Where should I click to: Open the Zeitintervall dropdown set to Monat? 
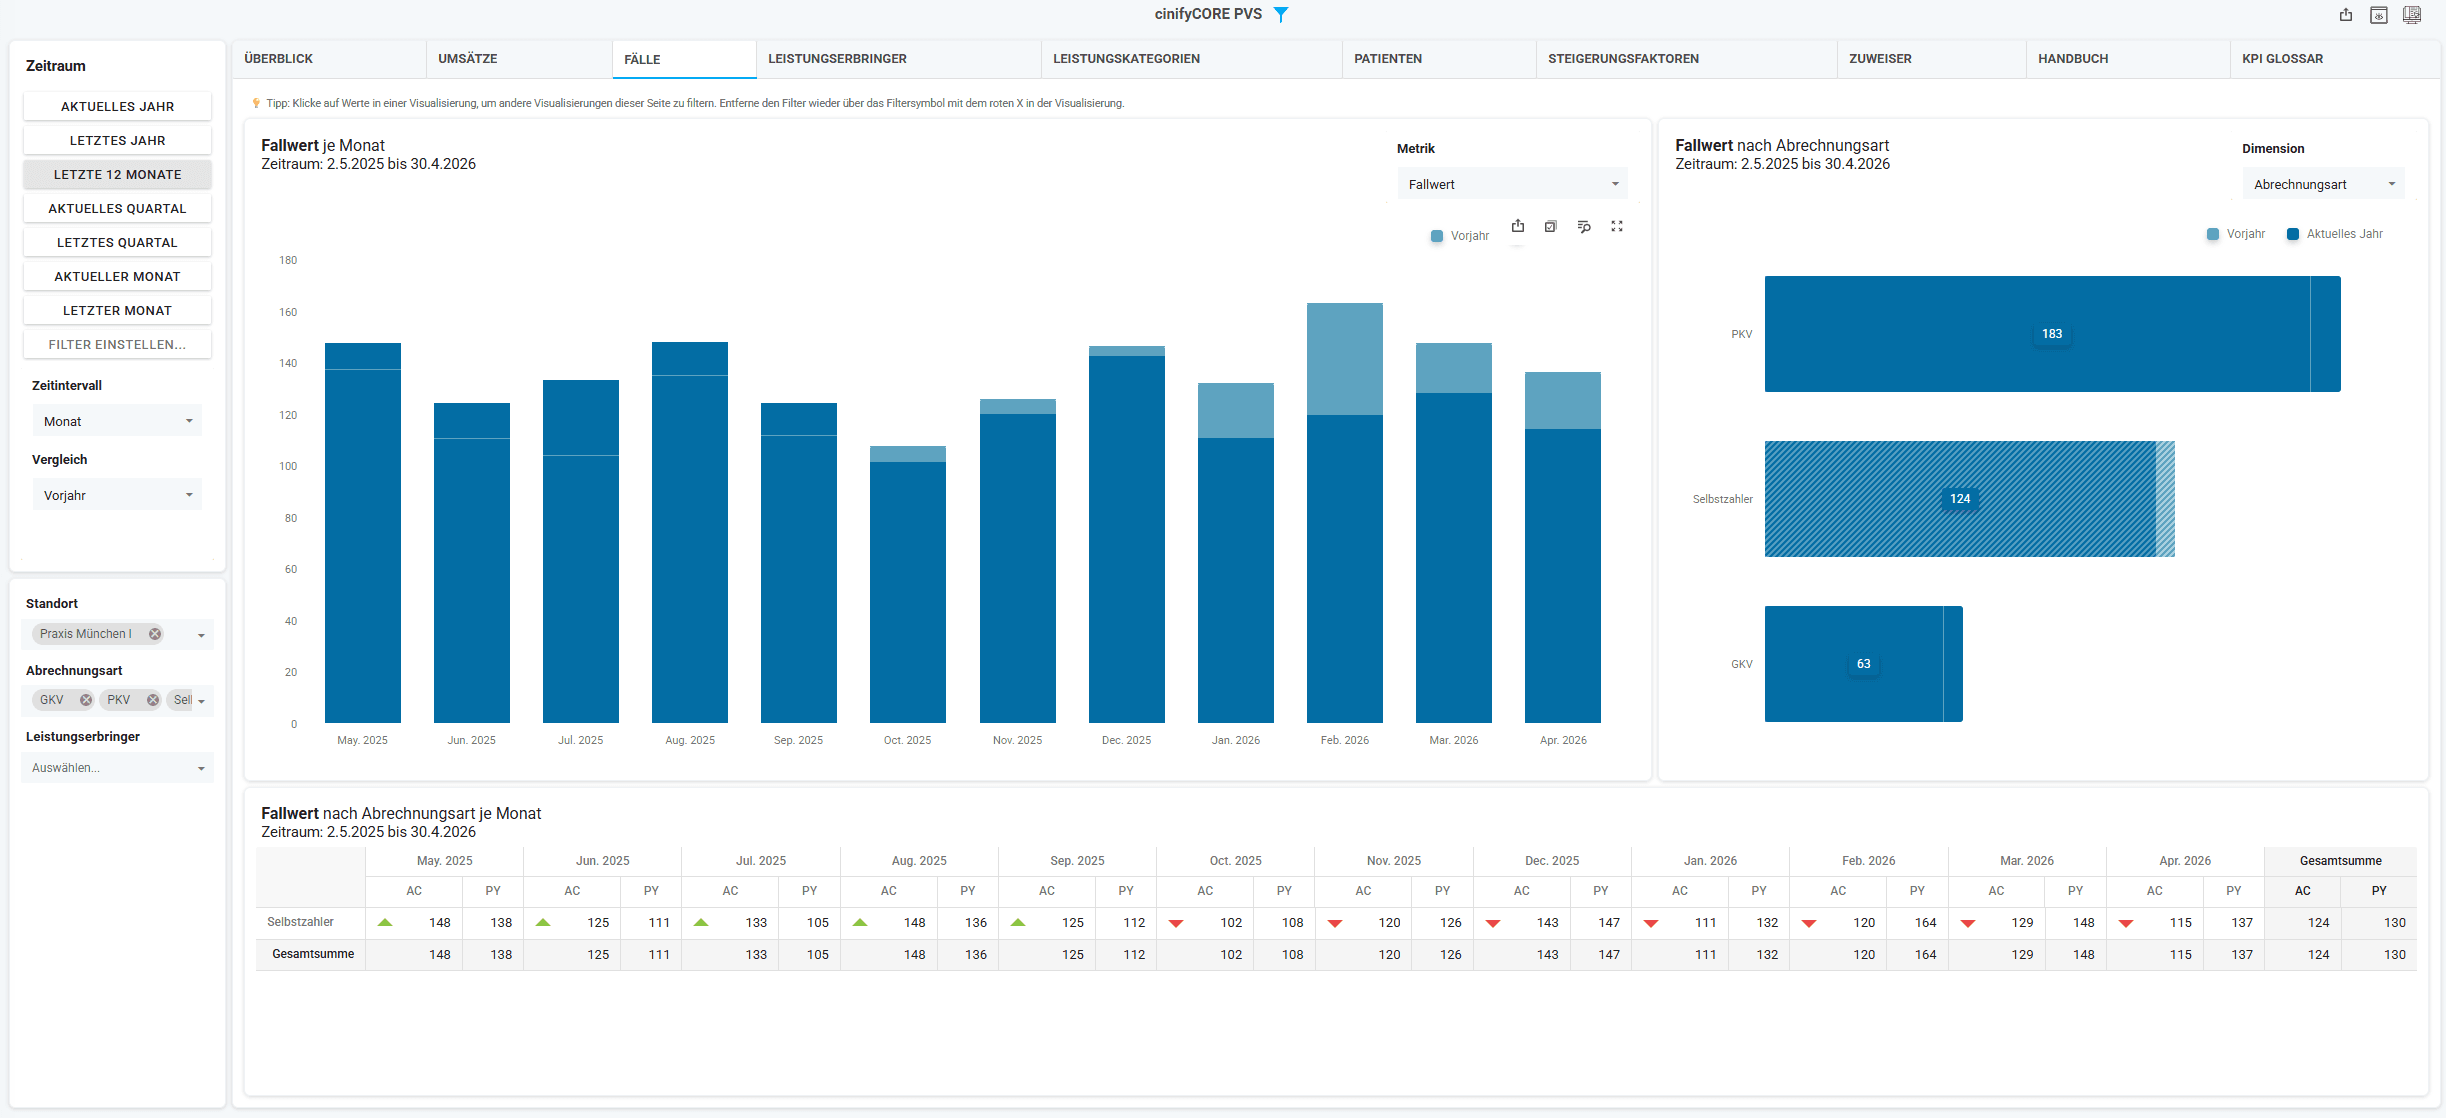pyautogui.click(x=117, y=421)
